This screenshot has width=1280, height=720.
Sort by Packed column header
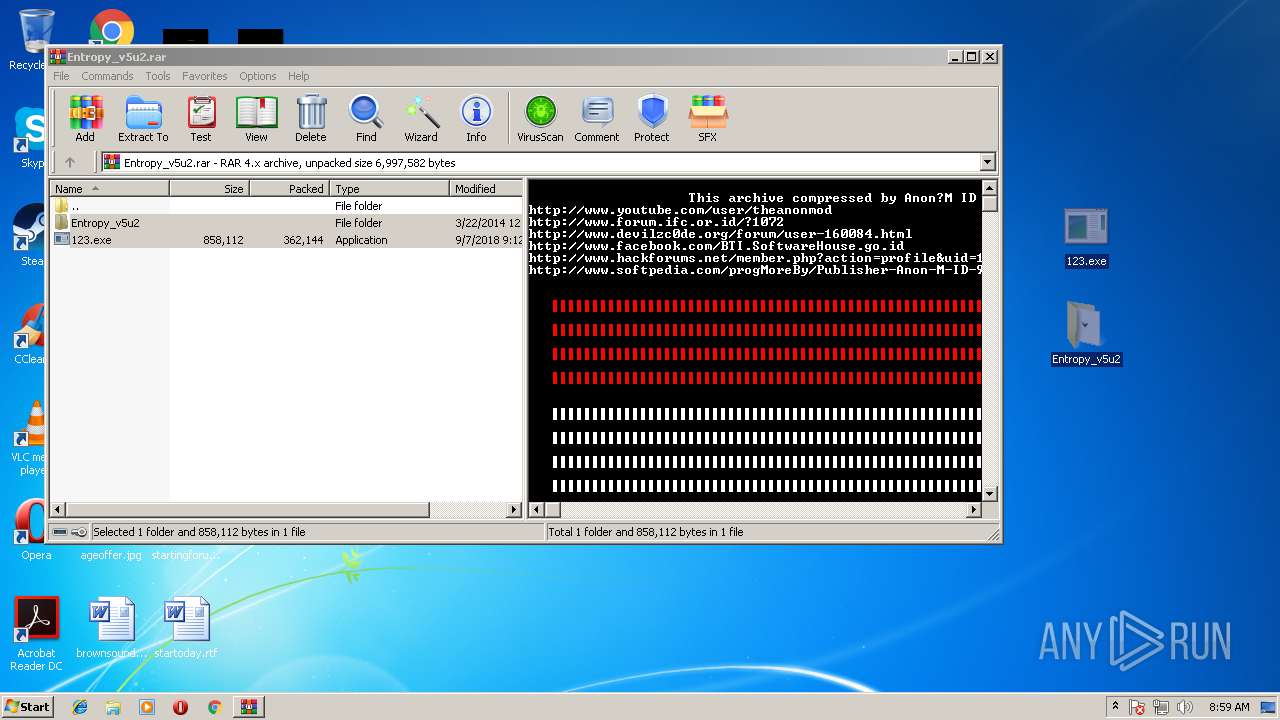pyautogui.click(x=290, y=188)
